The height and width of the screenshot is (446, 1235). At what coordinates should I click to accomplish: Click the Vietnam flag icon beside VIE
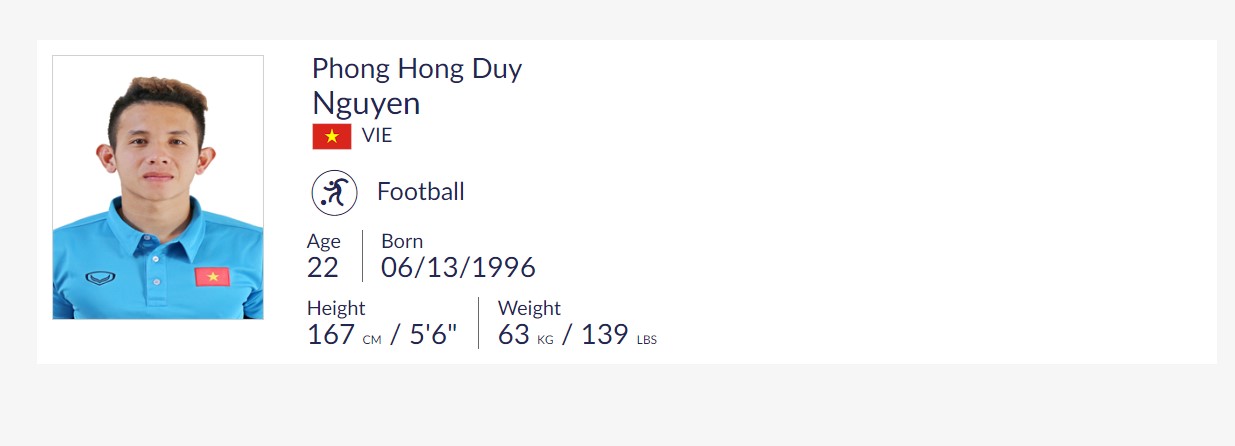[x=331, y=136]
